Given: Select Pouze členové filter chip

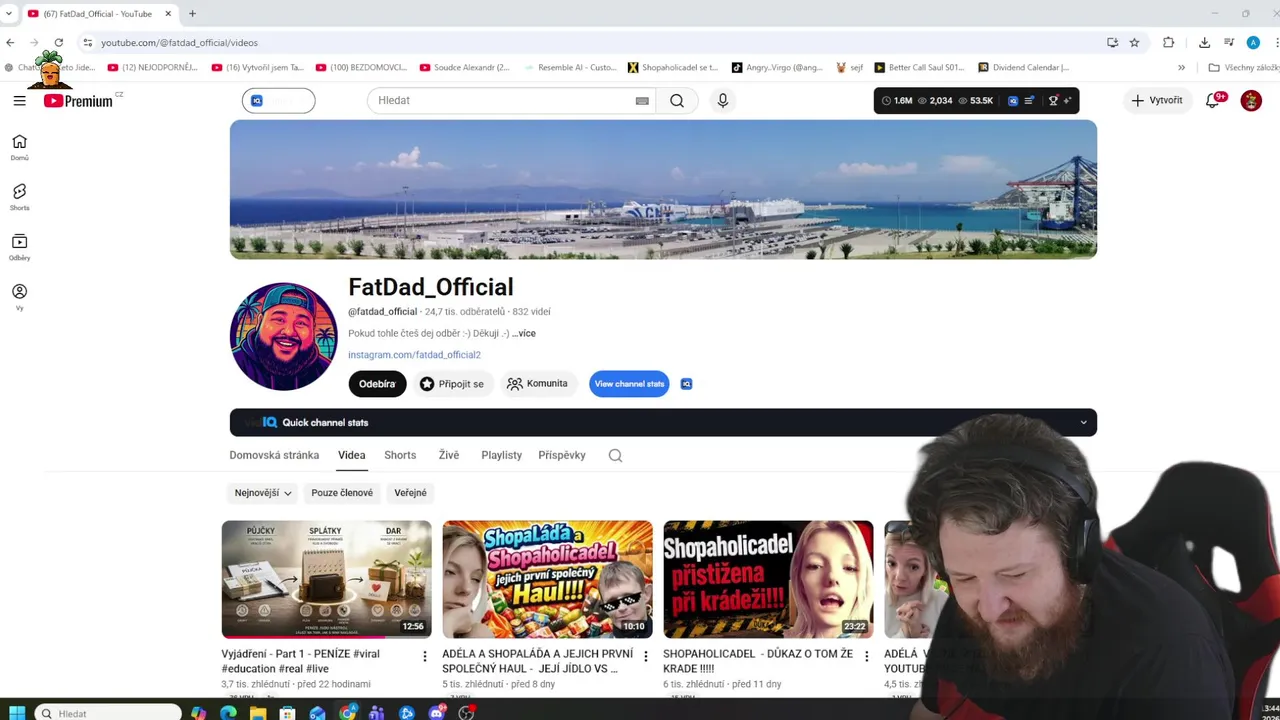Looking at the screenshot, I should pyautogui.click(x=342, y=493).
